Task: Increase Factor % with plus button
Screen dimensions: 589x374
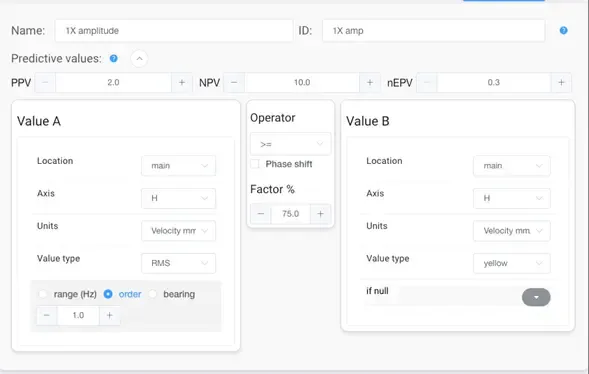Action: point(320,214)
